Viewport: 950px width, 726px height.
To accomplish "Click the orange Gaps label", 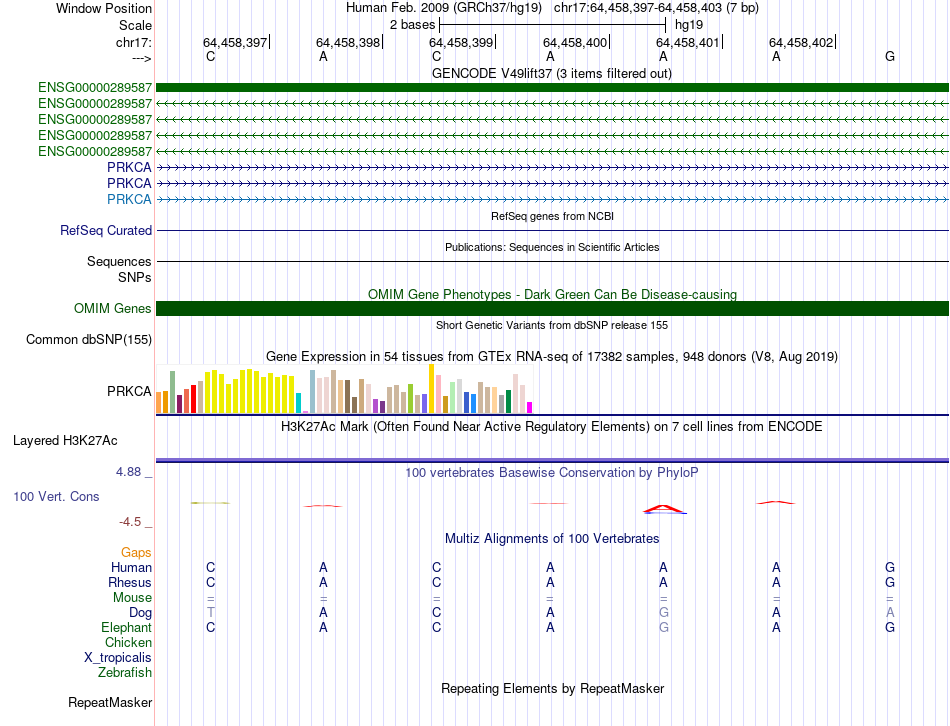I will point(136,553).
